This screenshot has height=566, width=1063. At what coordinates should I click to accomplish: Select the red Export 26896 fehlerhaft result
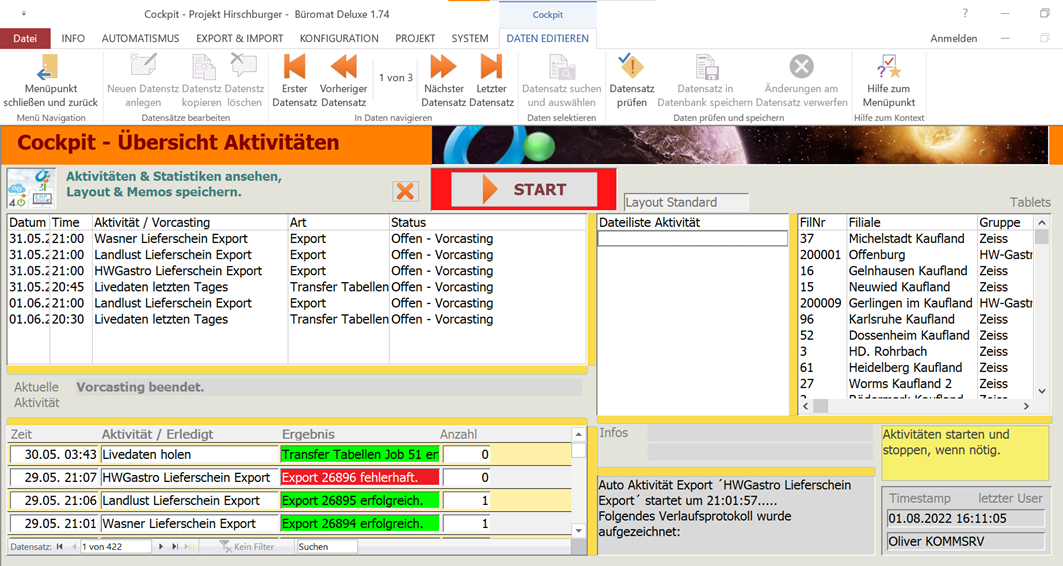360,478
